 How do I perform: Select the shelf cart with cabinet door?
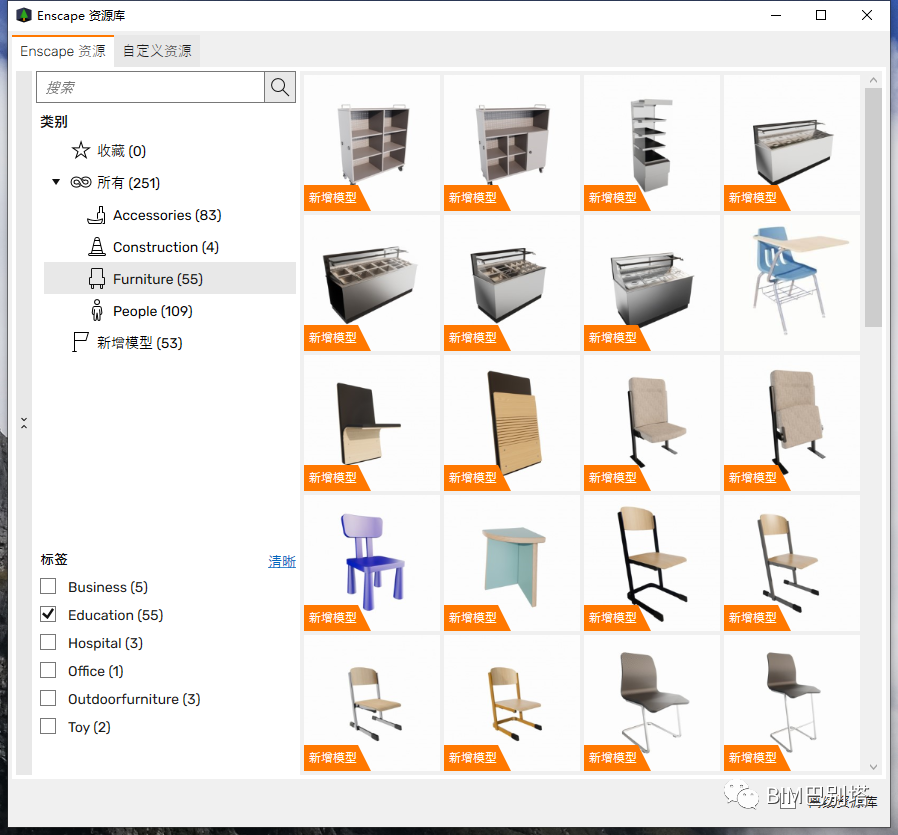[512, 143]
